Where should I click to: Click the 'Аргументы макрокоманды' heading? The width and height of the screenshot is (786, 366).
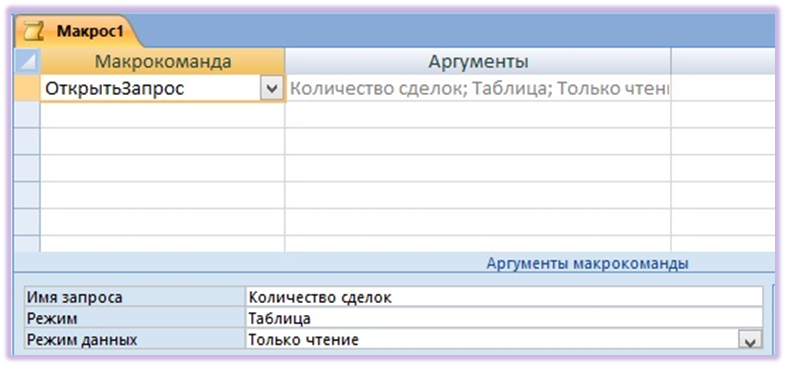[x=587, y=263]
